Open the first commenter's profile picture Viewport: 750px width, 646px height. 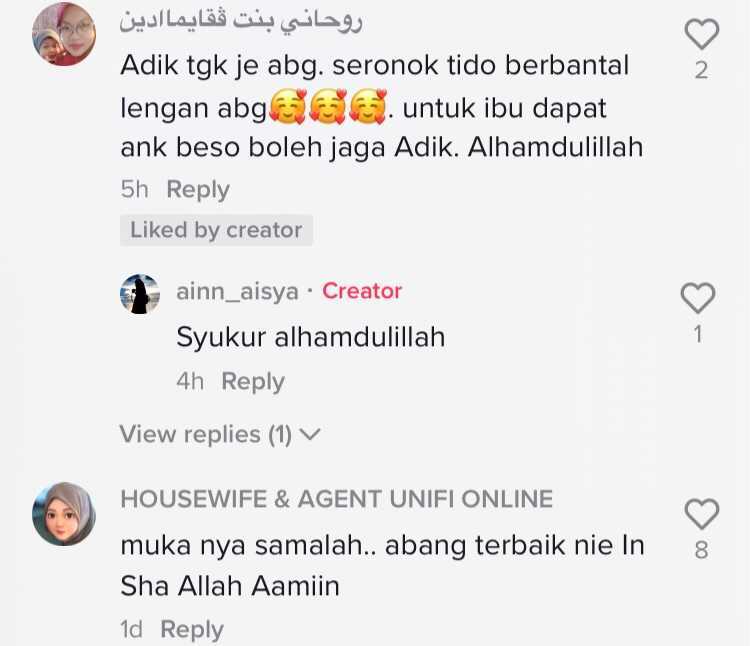pos(64,34)
